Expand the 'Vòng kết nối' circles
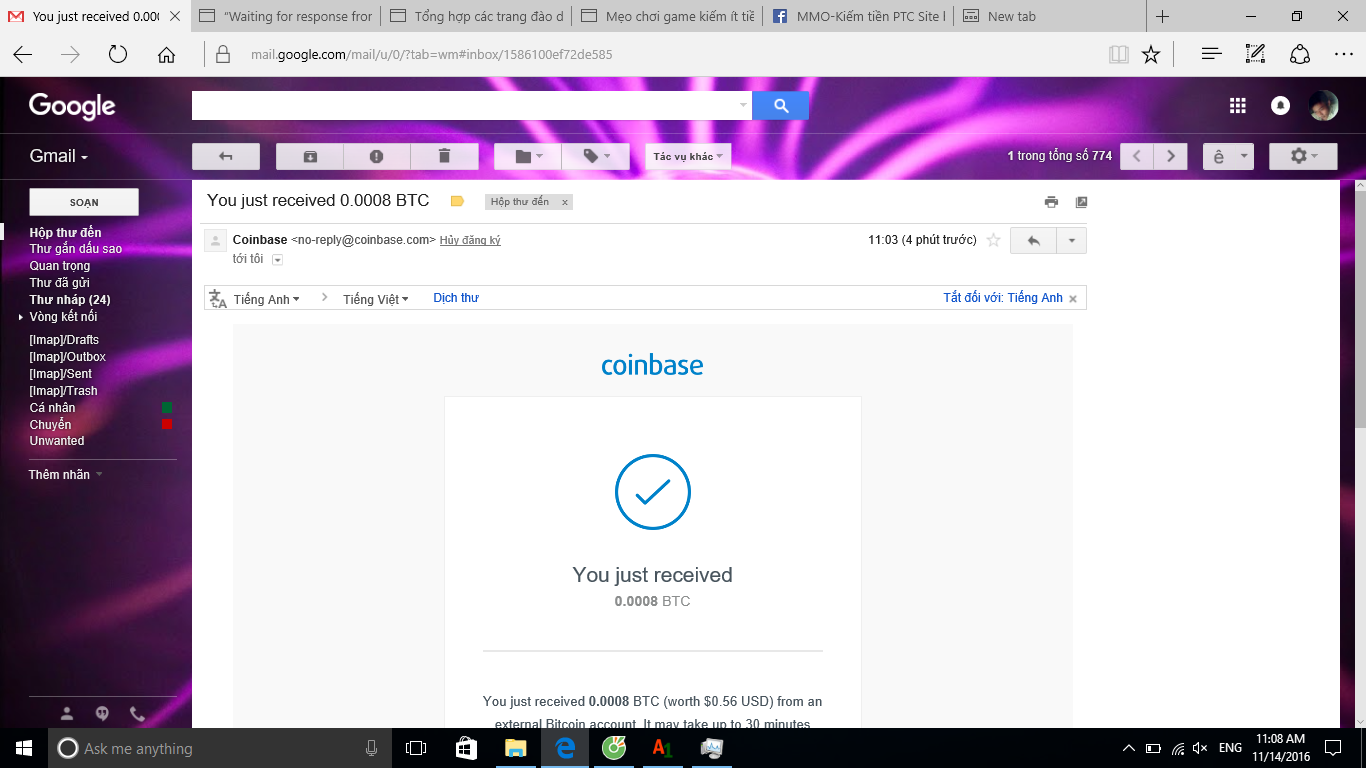This screenshot has width=1366, height=768. (x=21, y=317)
